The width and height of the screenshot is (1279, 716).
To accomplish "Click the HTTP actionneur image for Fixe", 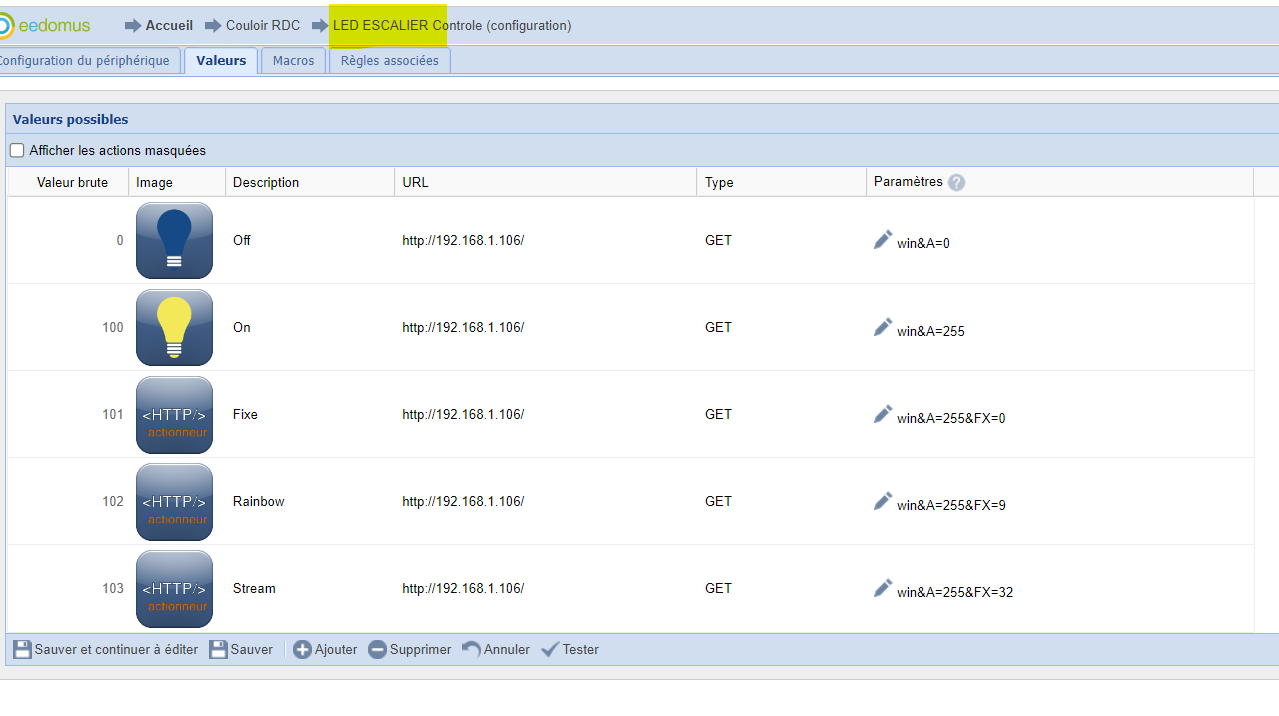I will click(174, 414).
